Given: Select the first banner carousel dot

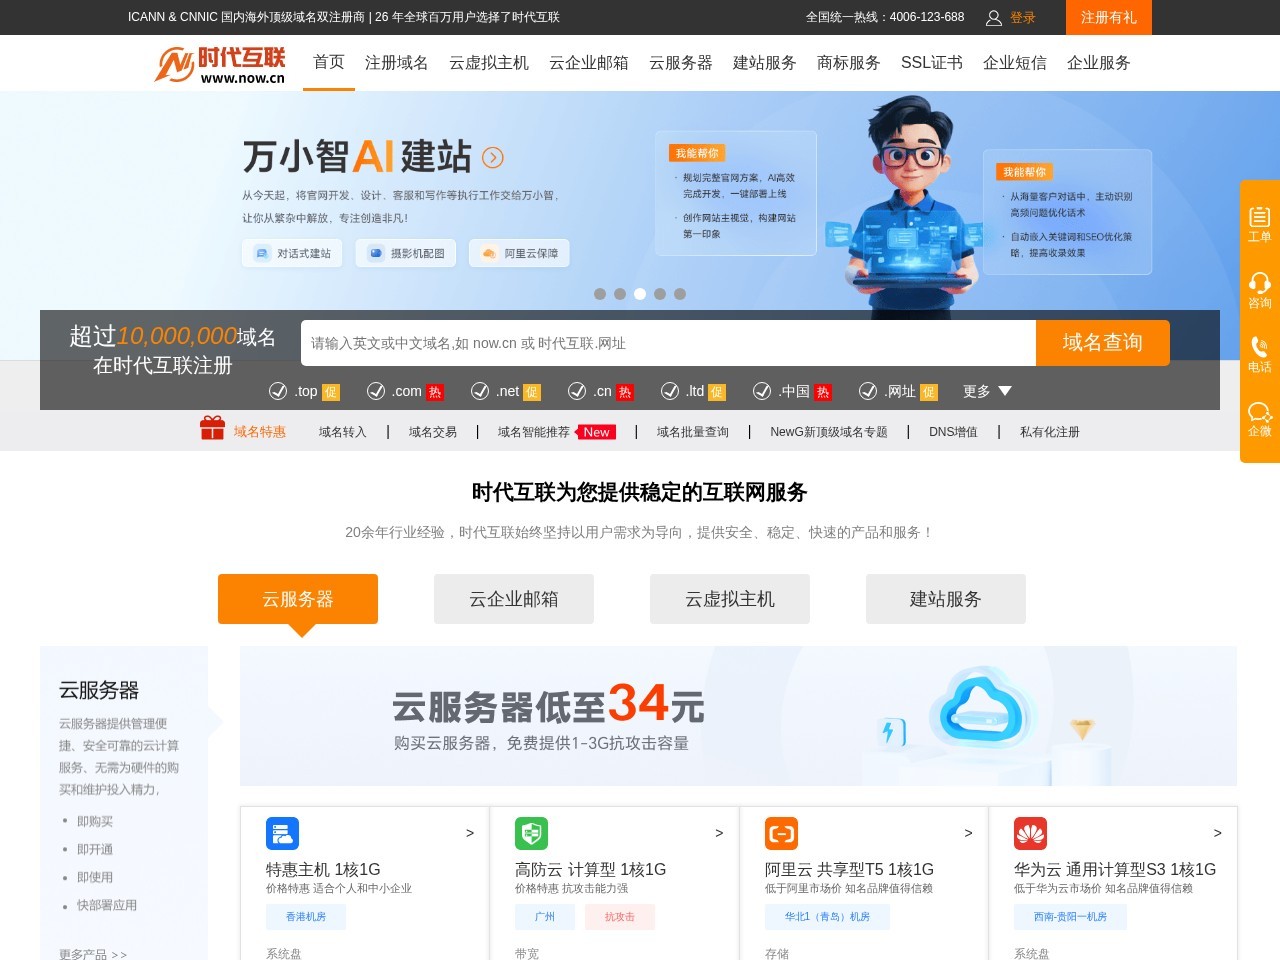Looking at the screenshot, I should [600, 294].
